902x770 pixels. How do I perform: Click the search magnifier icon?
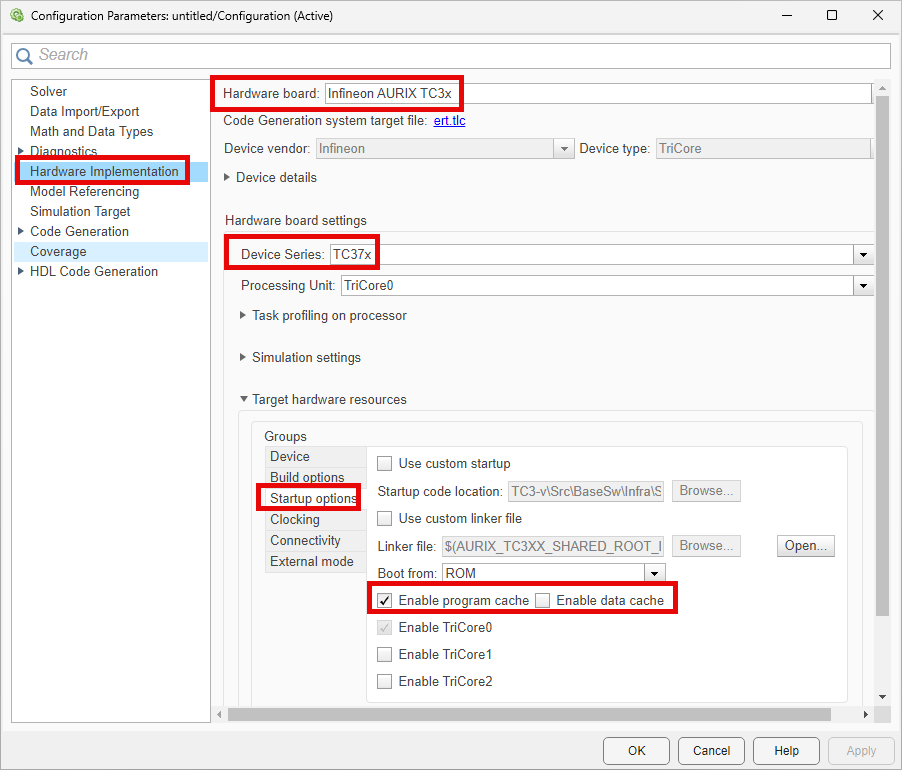coord(25,55)
